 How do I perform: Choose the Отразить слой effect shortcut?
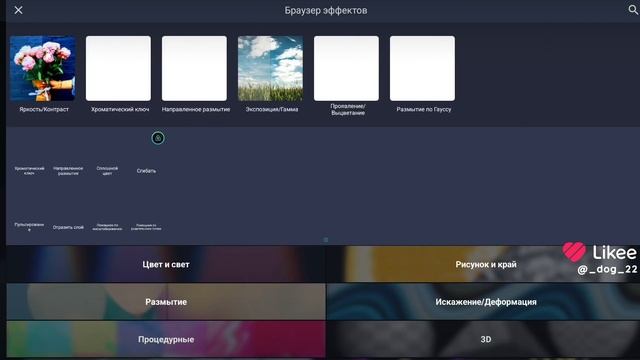[68, 227]
